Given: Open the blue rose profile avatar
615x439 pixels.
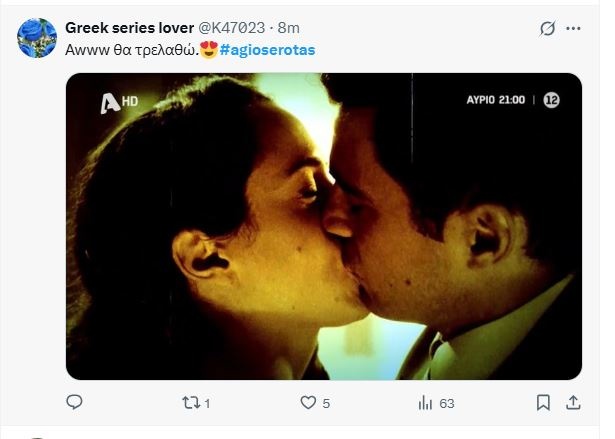Looking at the screenshot, I should [37, 38].
